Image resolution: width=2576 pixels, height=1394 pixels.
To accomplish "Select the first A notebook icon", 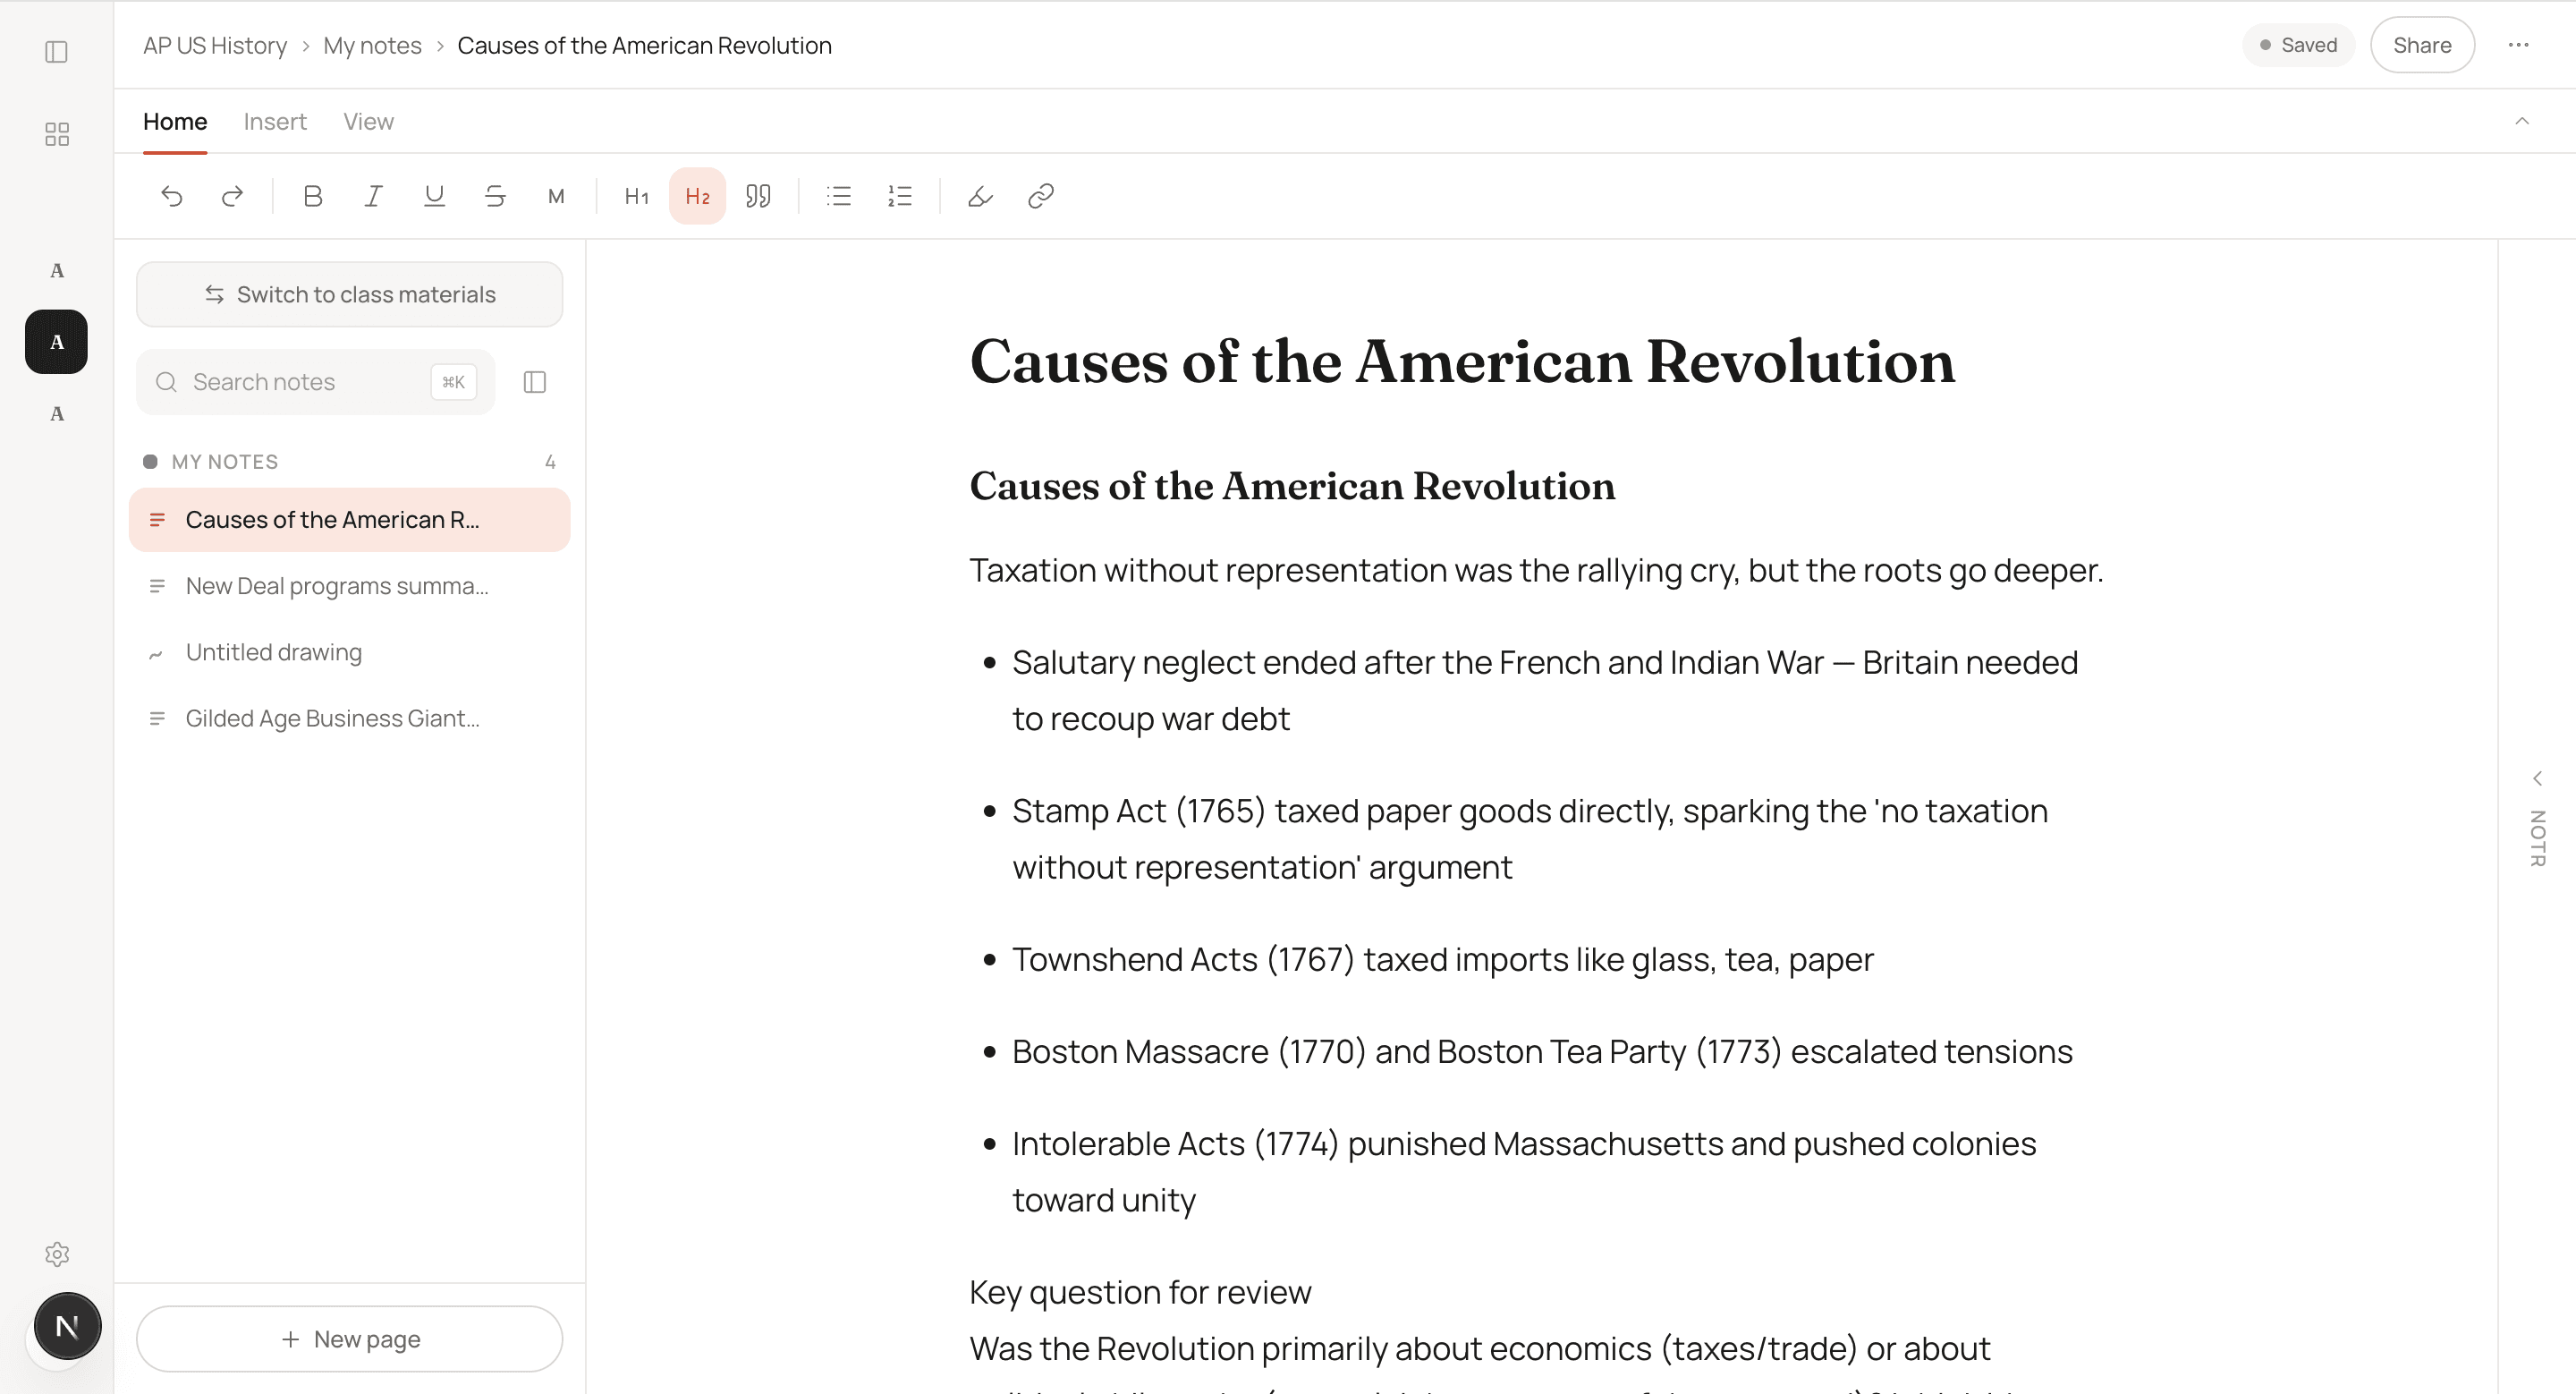I will (57, 270).
